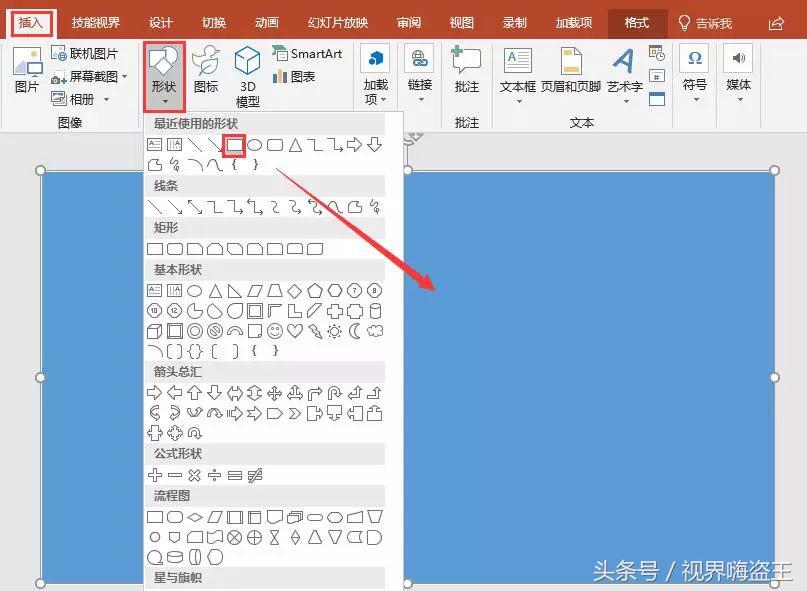The width and height of the screenshot is (807, 591).
Task: Pick the Can cylinder shape
Action: 376,311
